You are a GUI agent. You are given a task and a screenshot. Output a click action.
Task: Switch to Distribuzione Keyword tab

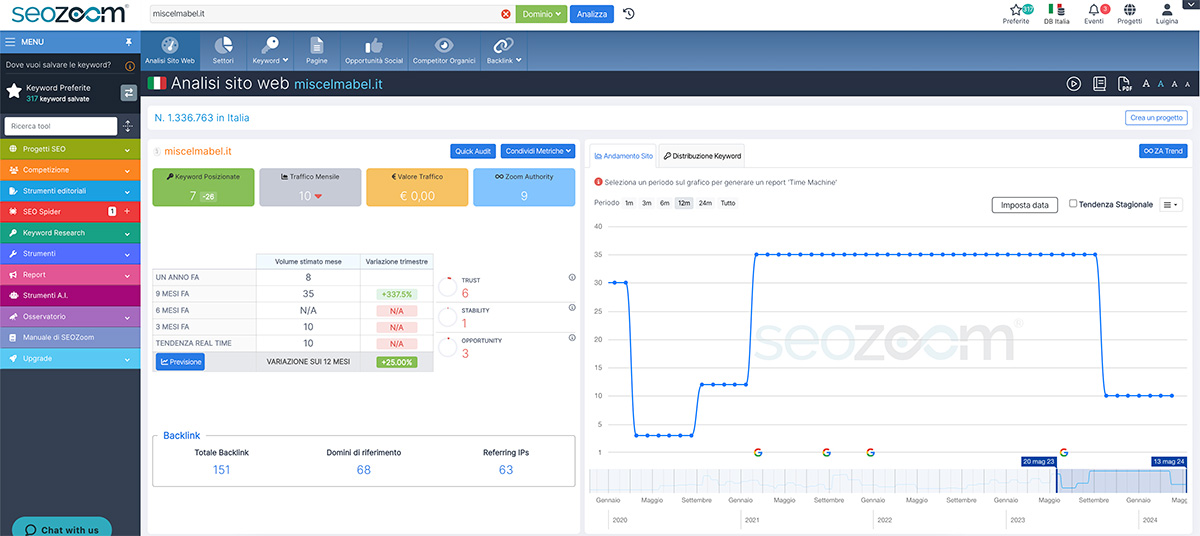701,156
